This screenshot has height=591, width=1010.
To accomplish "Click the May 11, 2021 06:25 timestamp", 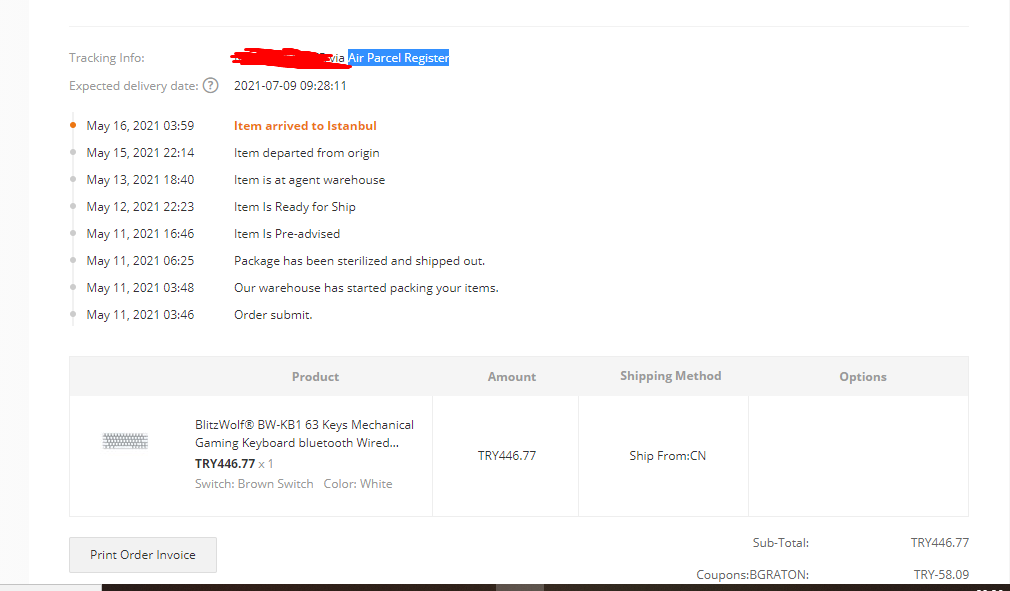I will 140,261.
